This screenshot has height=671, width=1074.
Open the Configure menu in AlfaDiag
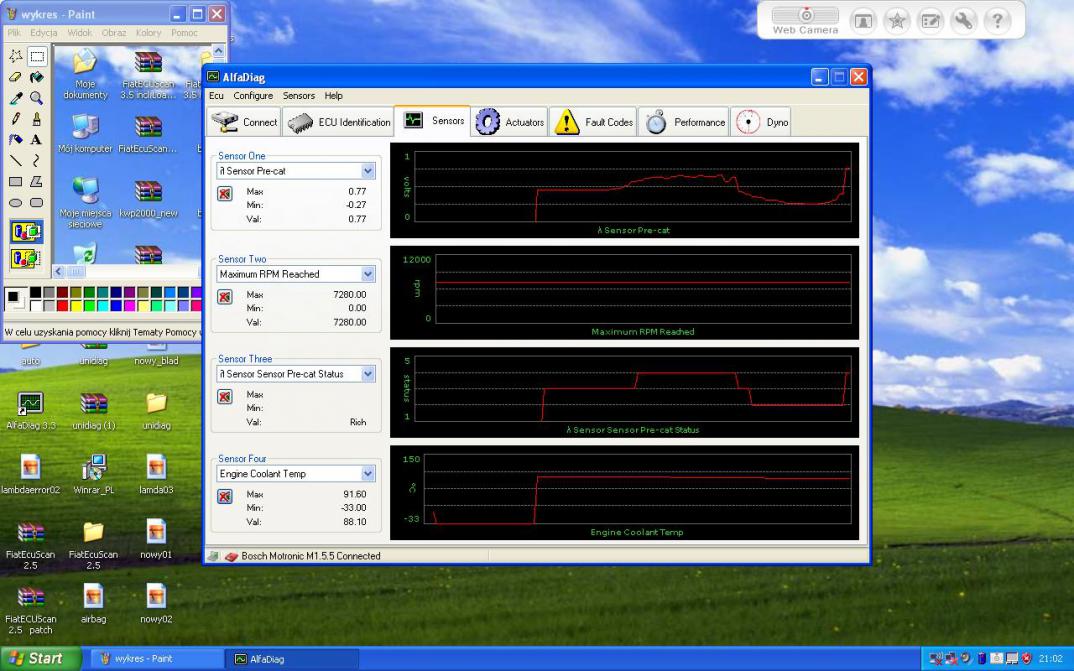tap(253, 96)
